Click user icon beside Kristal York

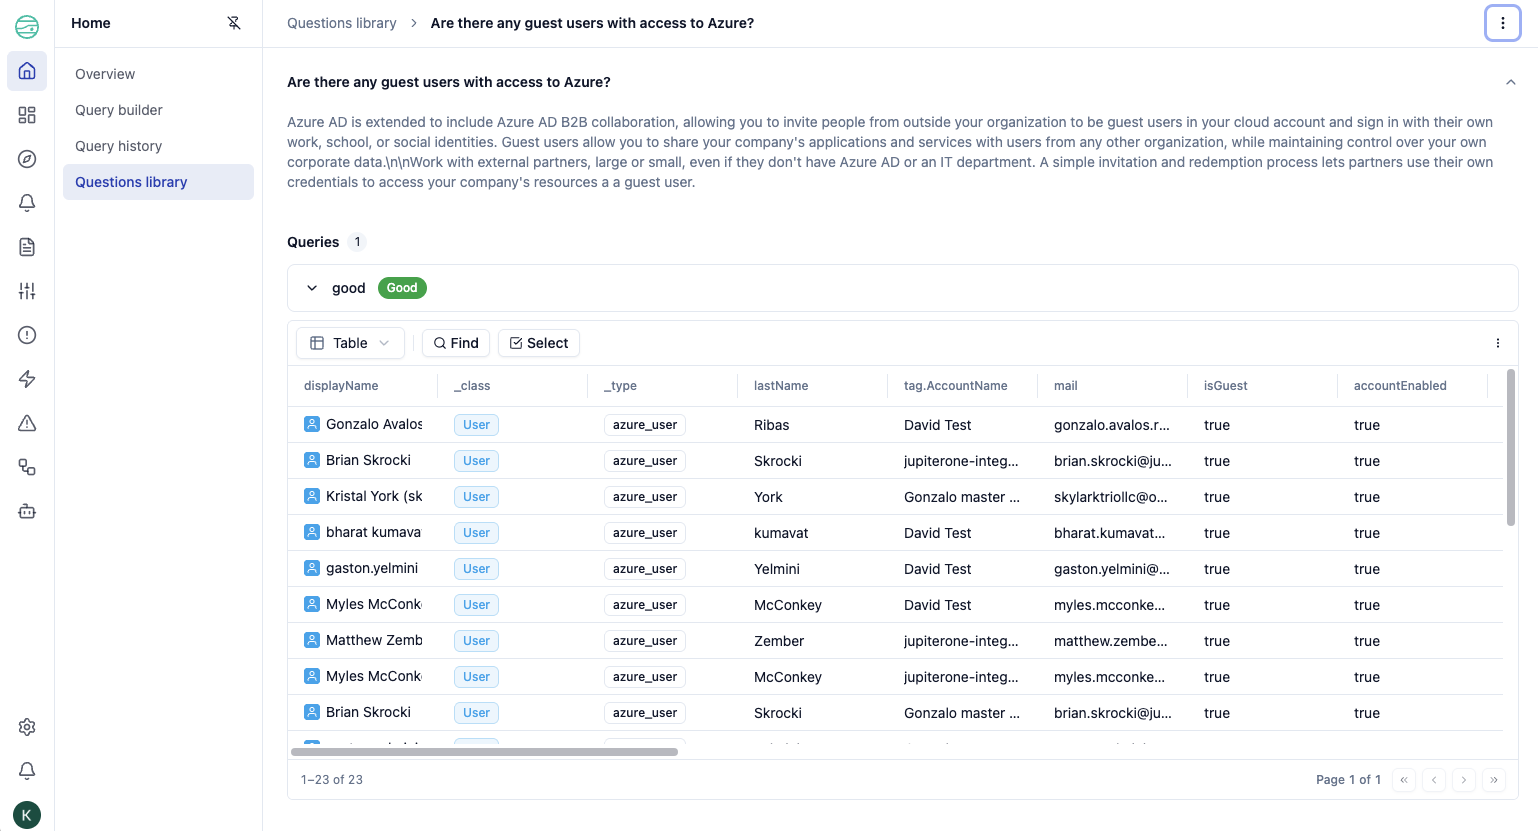click(x=312, y=496)
